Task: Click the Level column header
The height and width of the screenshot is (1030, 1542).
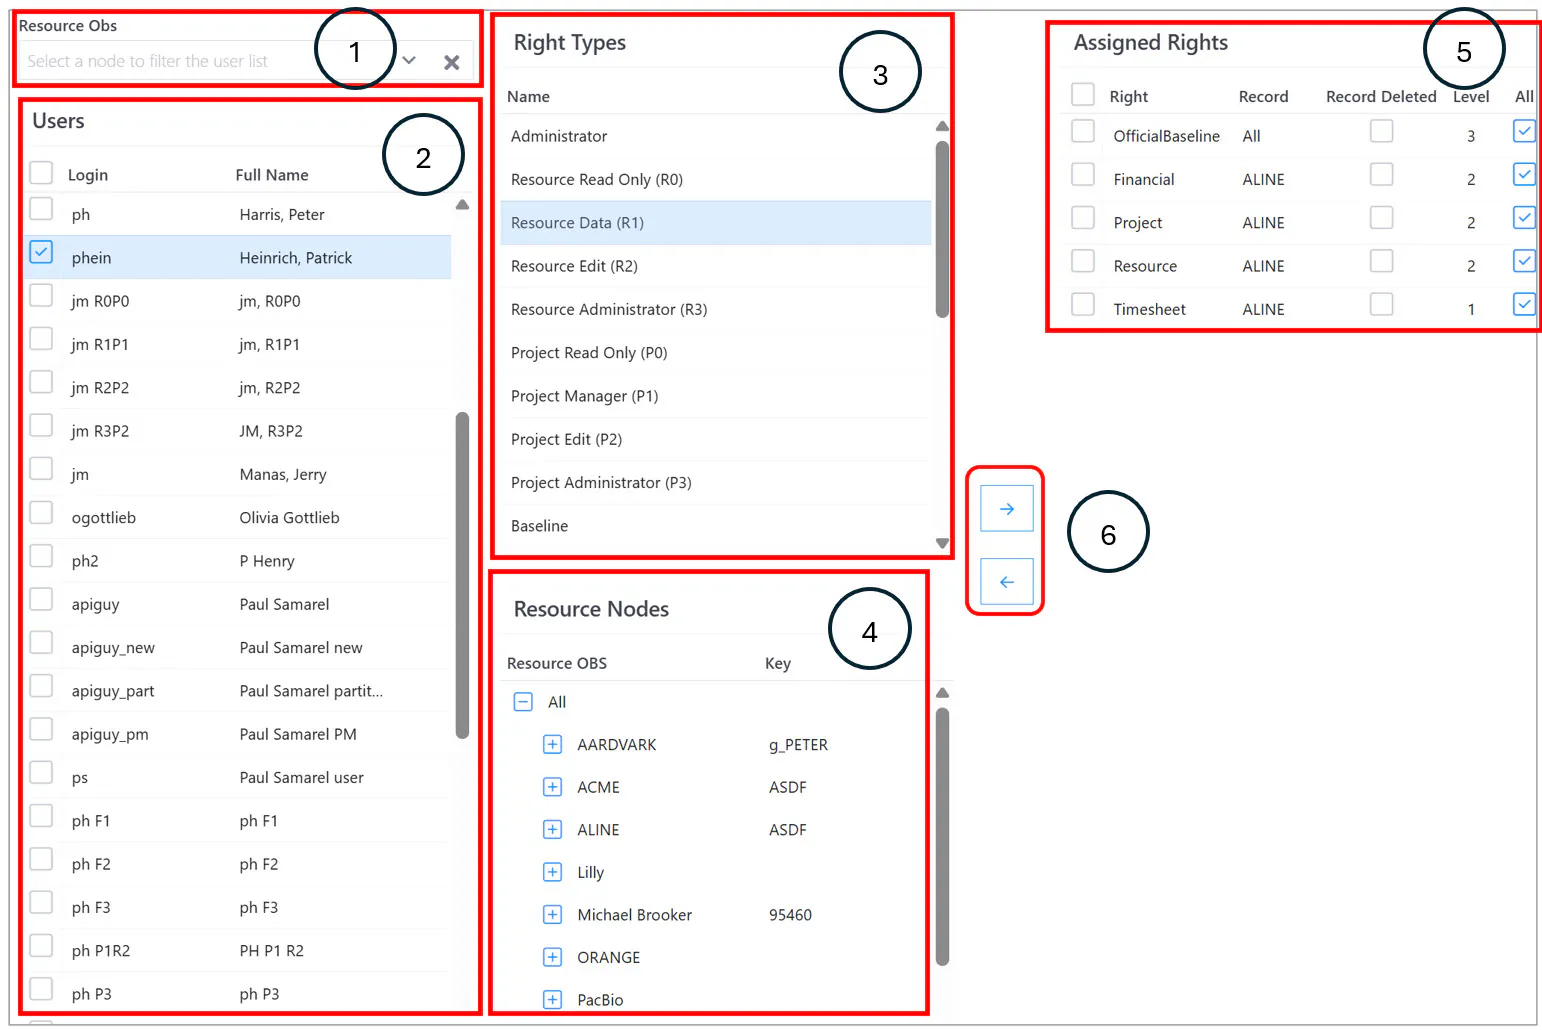Action: coord(1471,96)
